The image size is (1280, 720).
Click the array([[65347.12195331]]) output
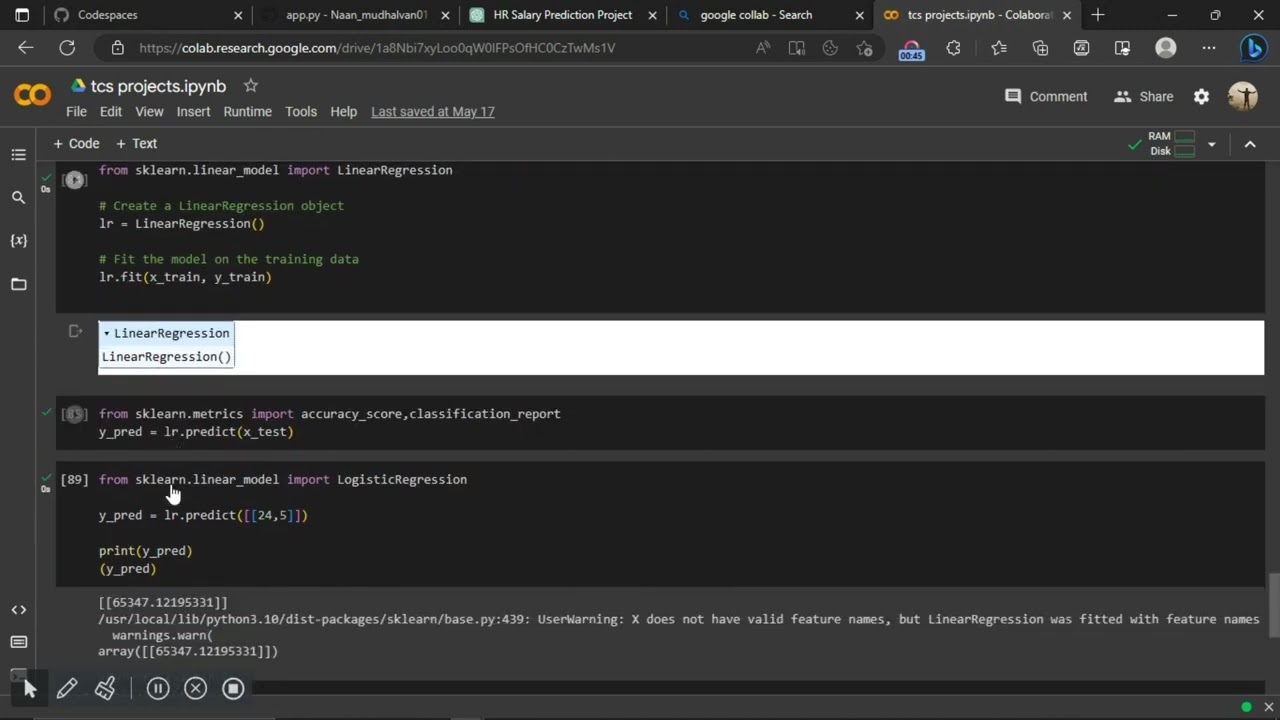tap(188, 652)
